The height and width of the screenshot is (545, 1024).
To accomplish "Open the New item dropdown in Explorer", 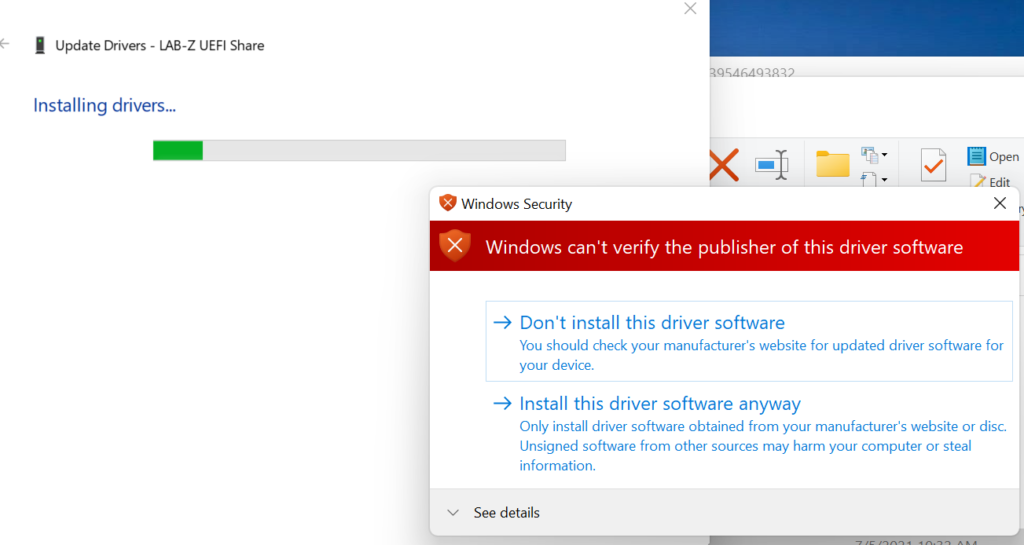I will (x=874, y=155).
